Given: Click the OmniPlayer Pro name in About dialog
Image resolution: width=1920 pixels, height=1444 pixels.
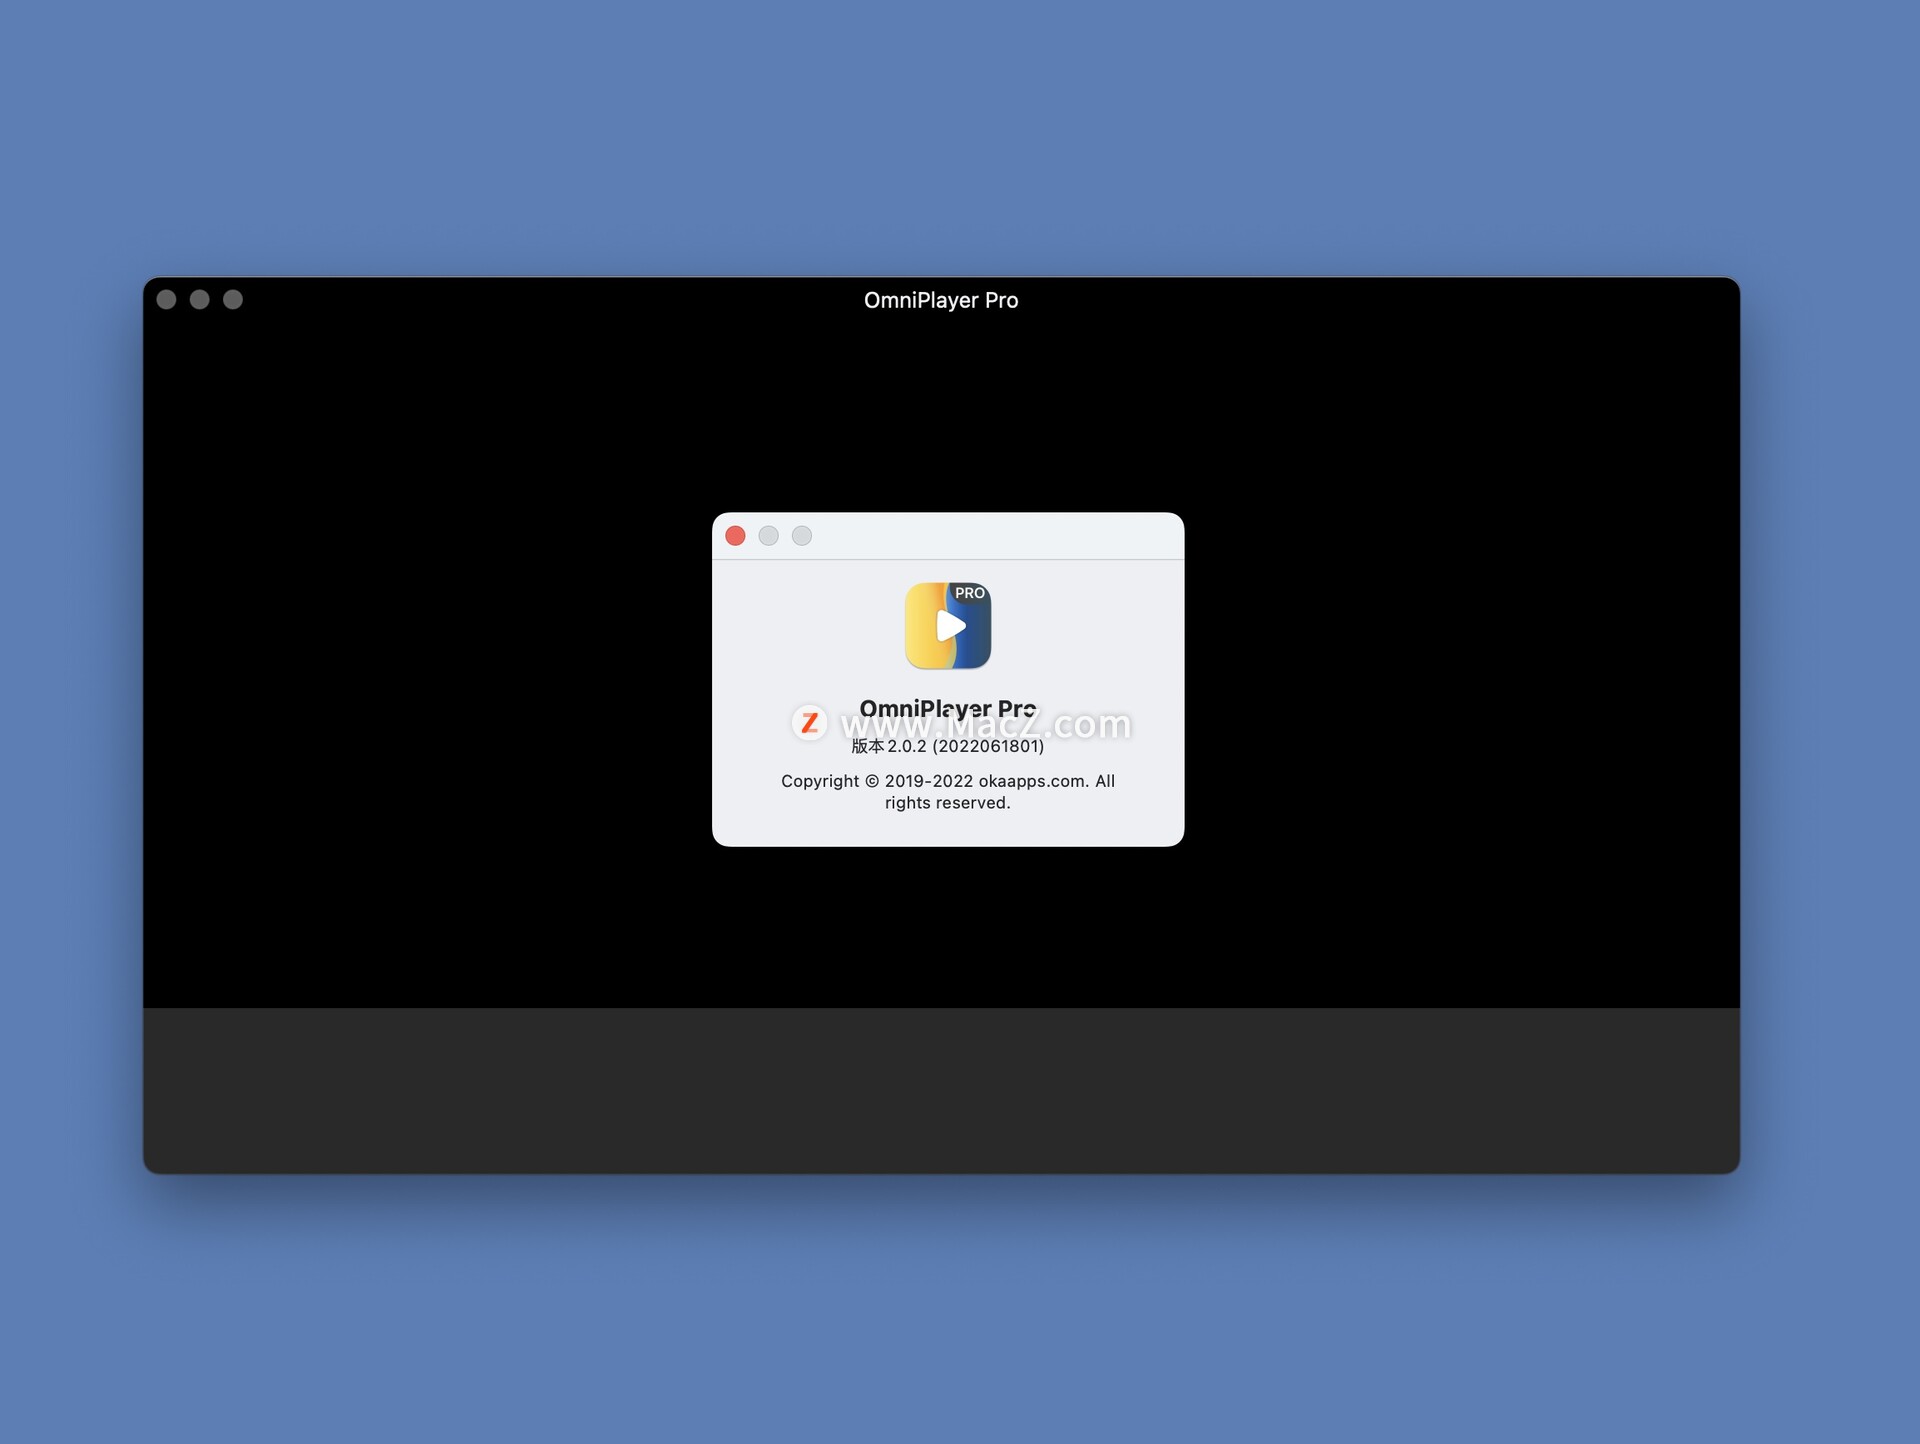Looking at the screenshot, I should point(948,709).
